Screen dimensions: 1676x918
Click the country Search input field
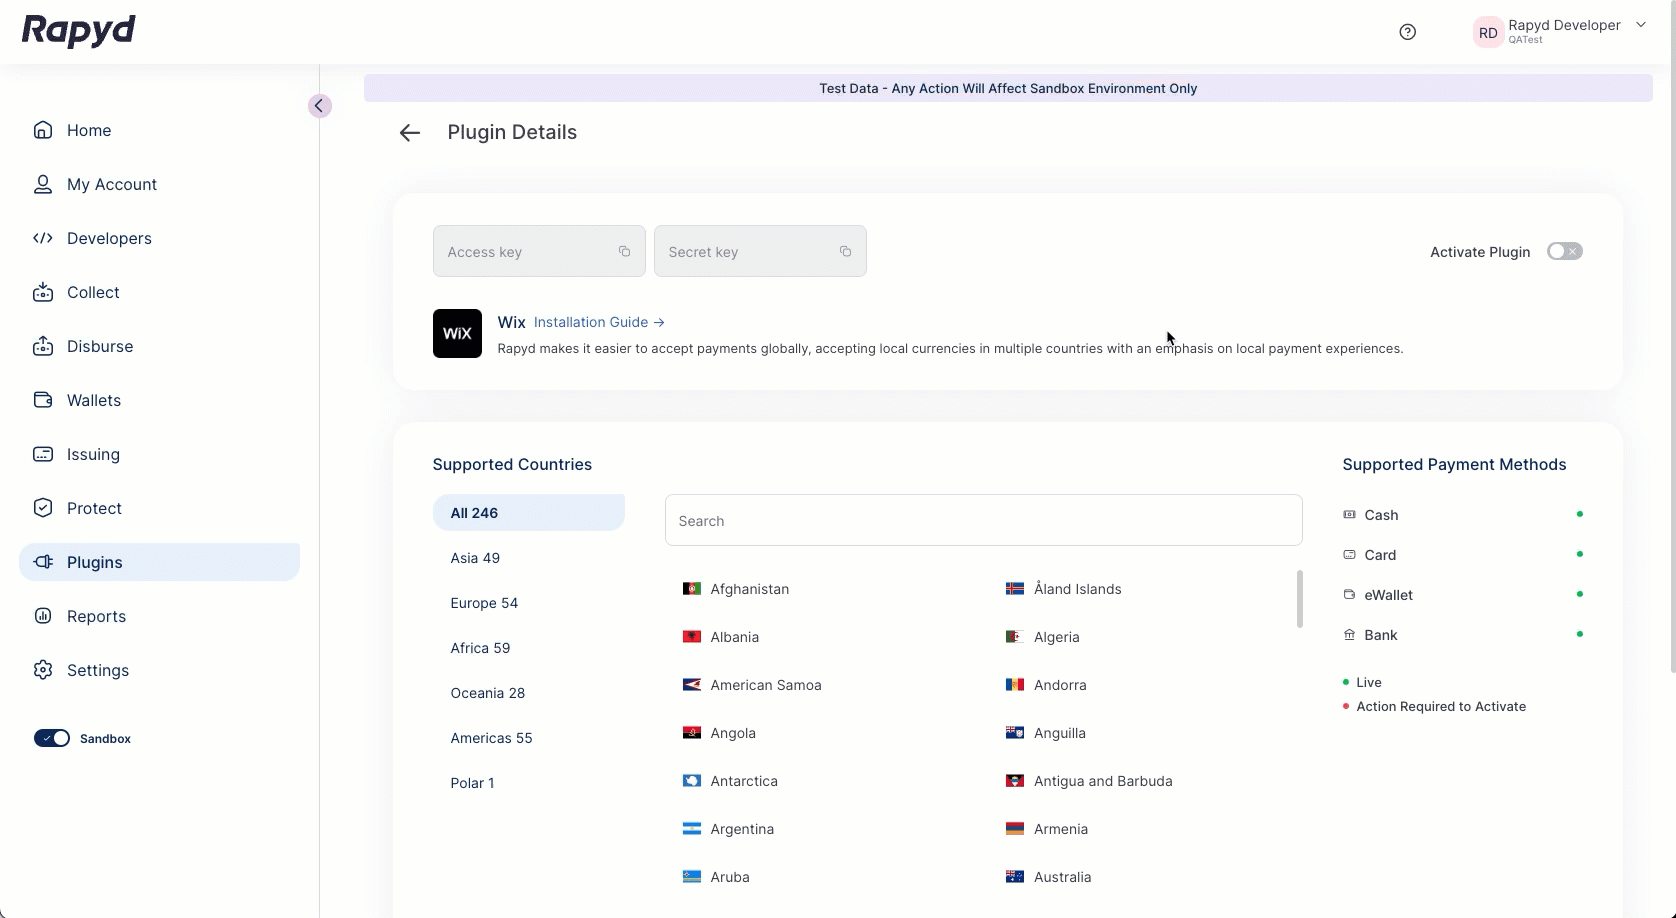click(x=983, y=520)
